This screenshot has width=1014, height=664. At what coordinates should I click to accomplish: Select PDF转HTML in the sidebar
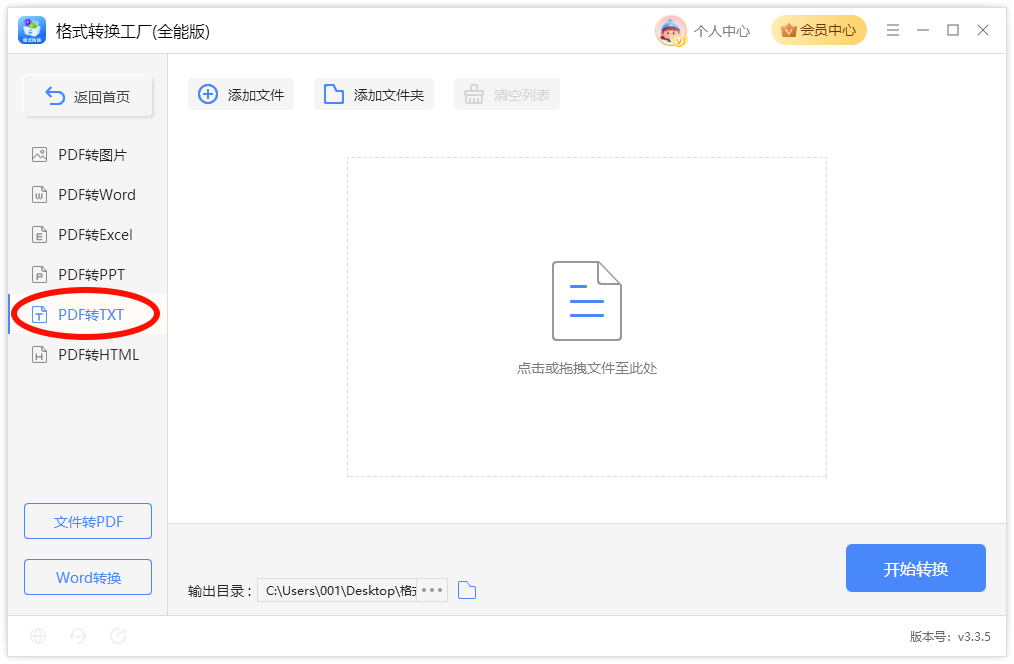[x=87, y=355]
